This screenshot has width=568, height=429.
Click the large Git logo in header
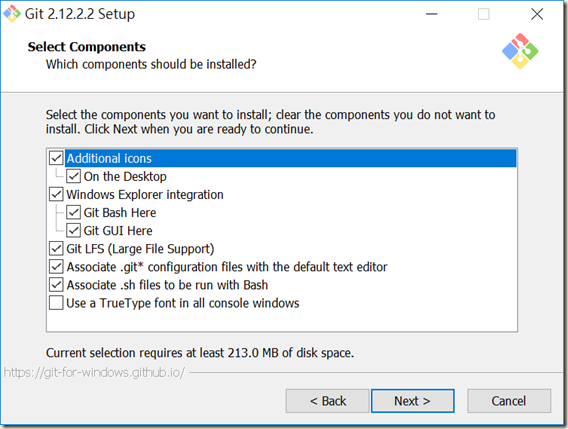coord(520,51)
